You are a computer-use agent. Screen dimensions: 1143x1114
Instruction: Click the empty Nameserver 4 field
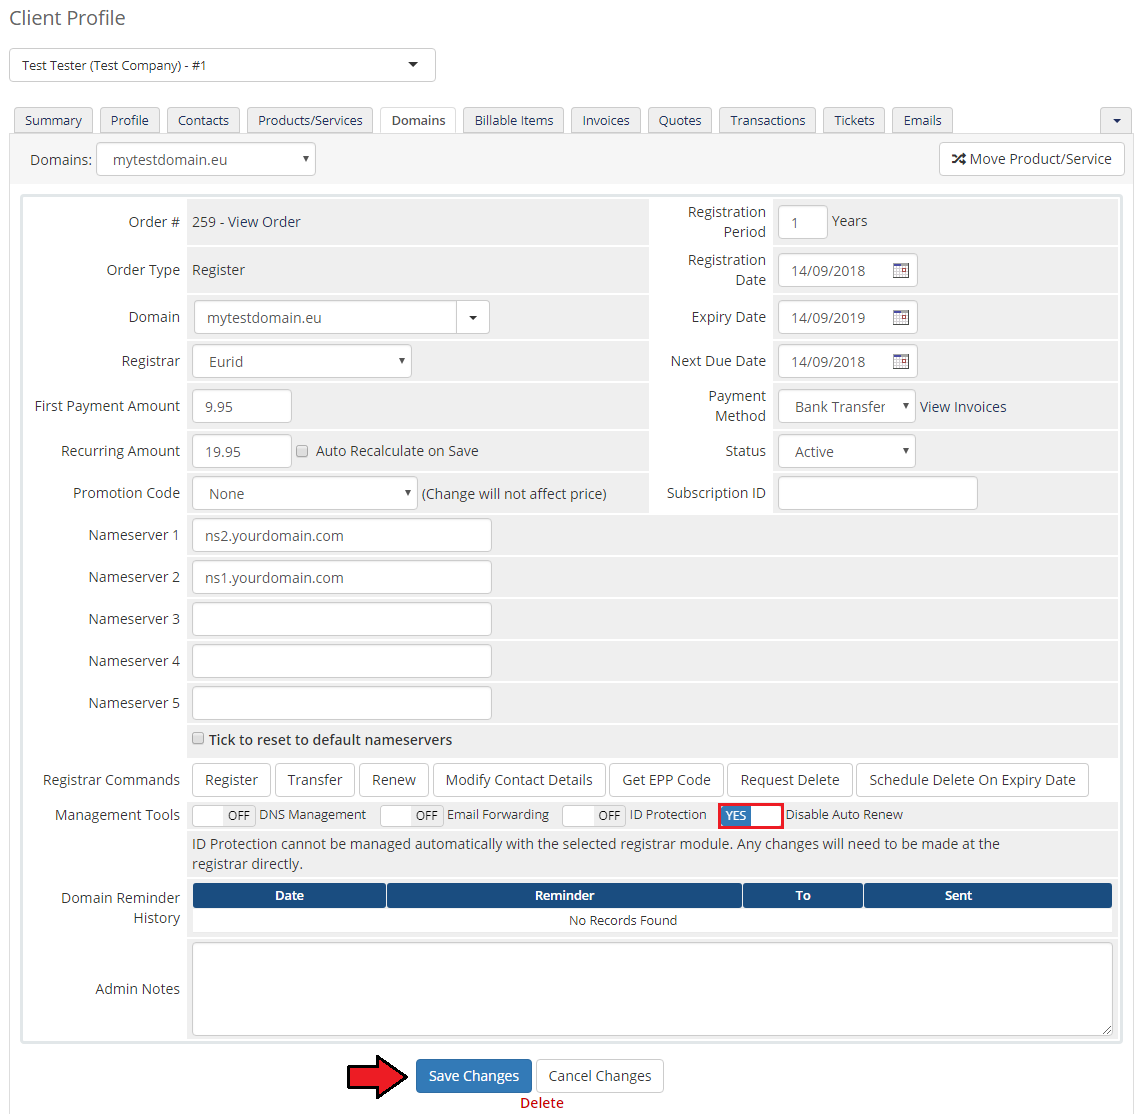tap(342, 661)
